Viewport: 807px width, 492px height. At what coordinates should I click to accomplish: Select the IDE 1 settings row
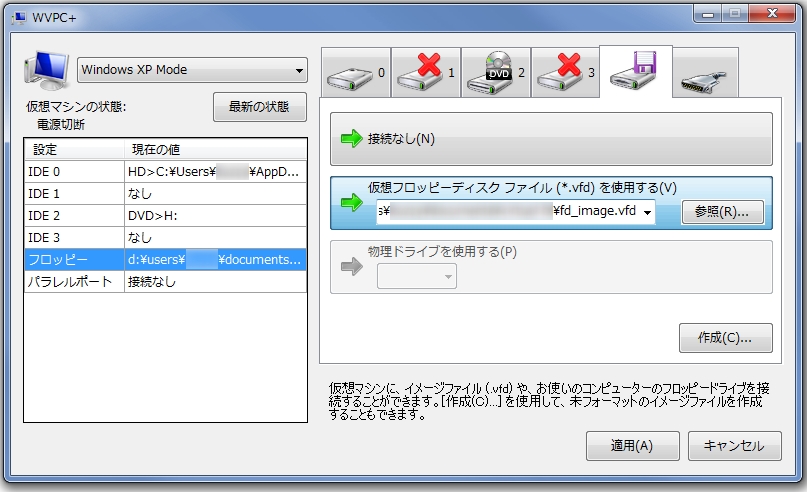click(165, 194)
